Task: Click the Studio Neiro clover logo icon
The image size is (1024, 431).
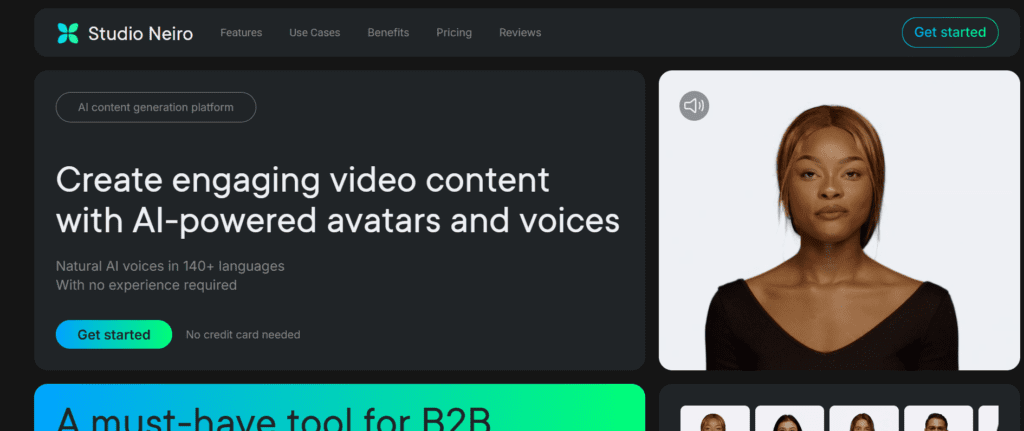Action: click(67, 33)
